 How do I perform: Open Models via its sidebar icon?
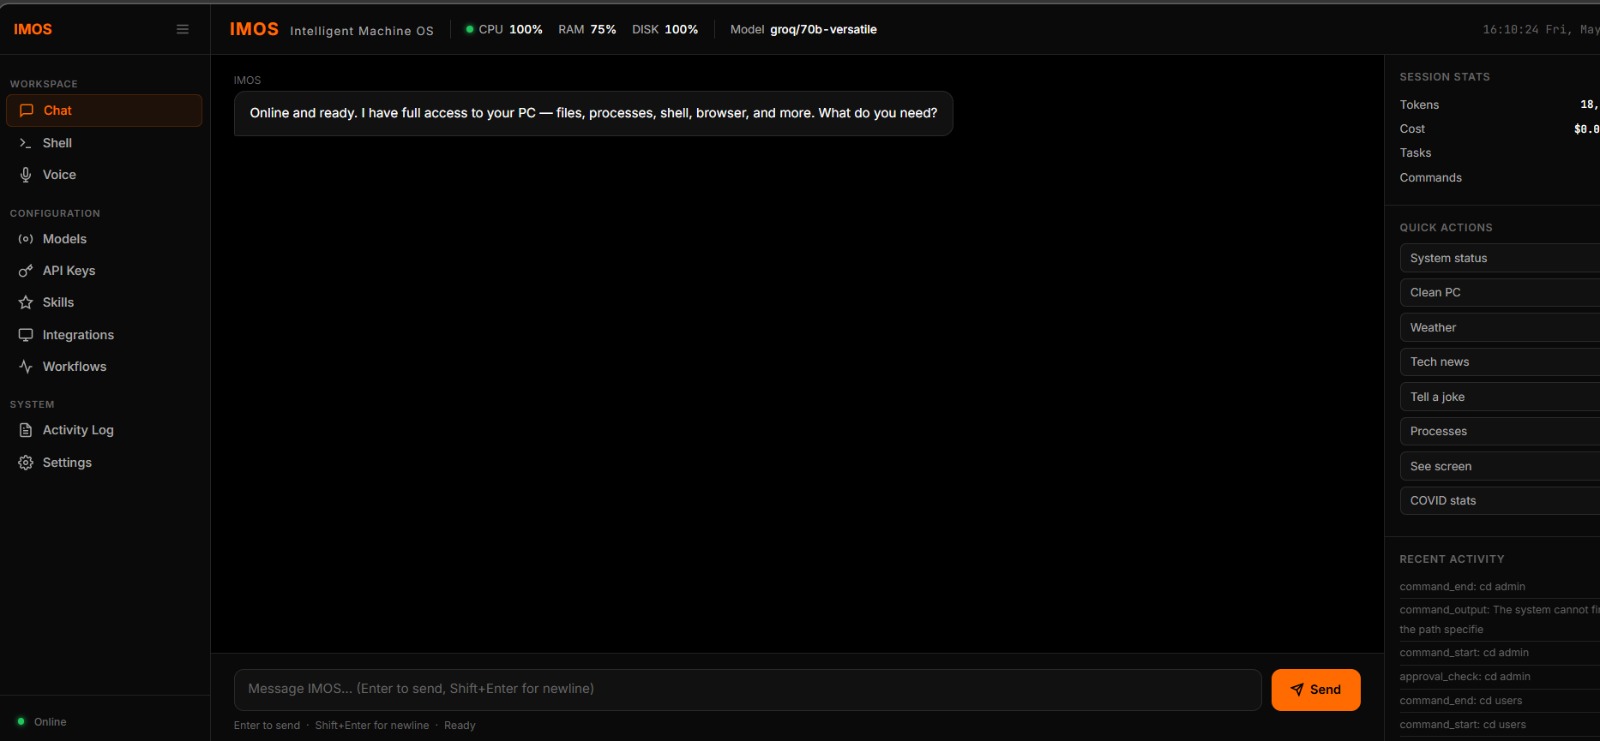point(26,239)
